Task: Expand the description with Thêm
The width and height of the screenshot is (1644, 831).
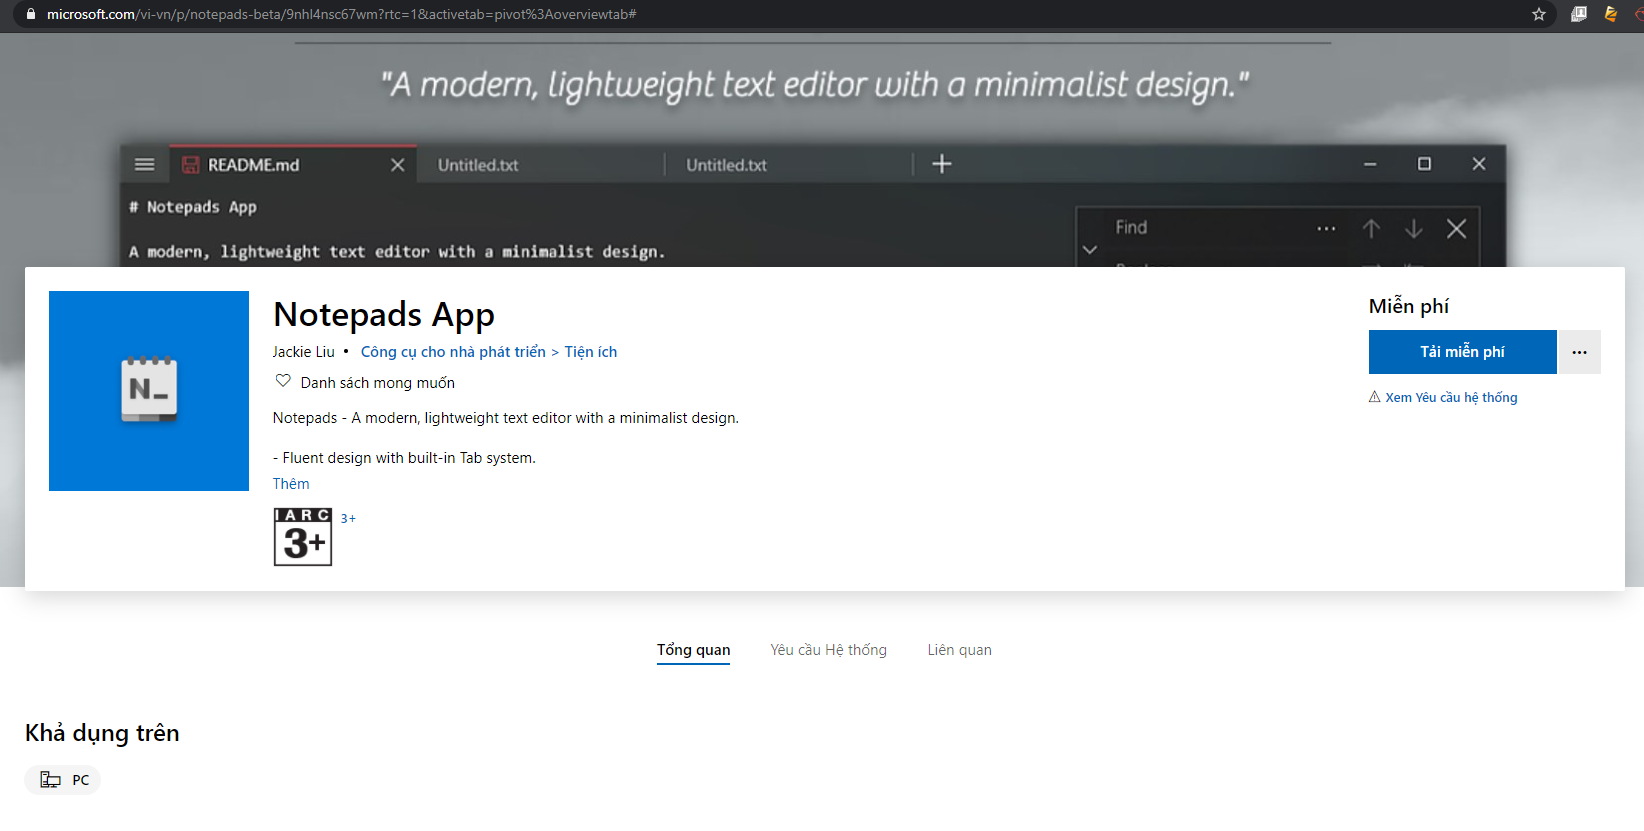Action: pos(291,484)
